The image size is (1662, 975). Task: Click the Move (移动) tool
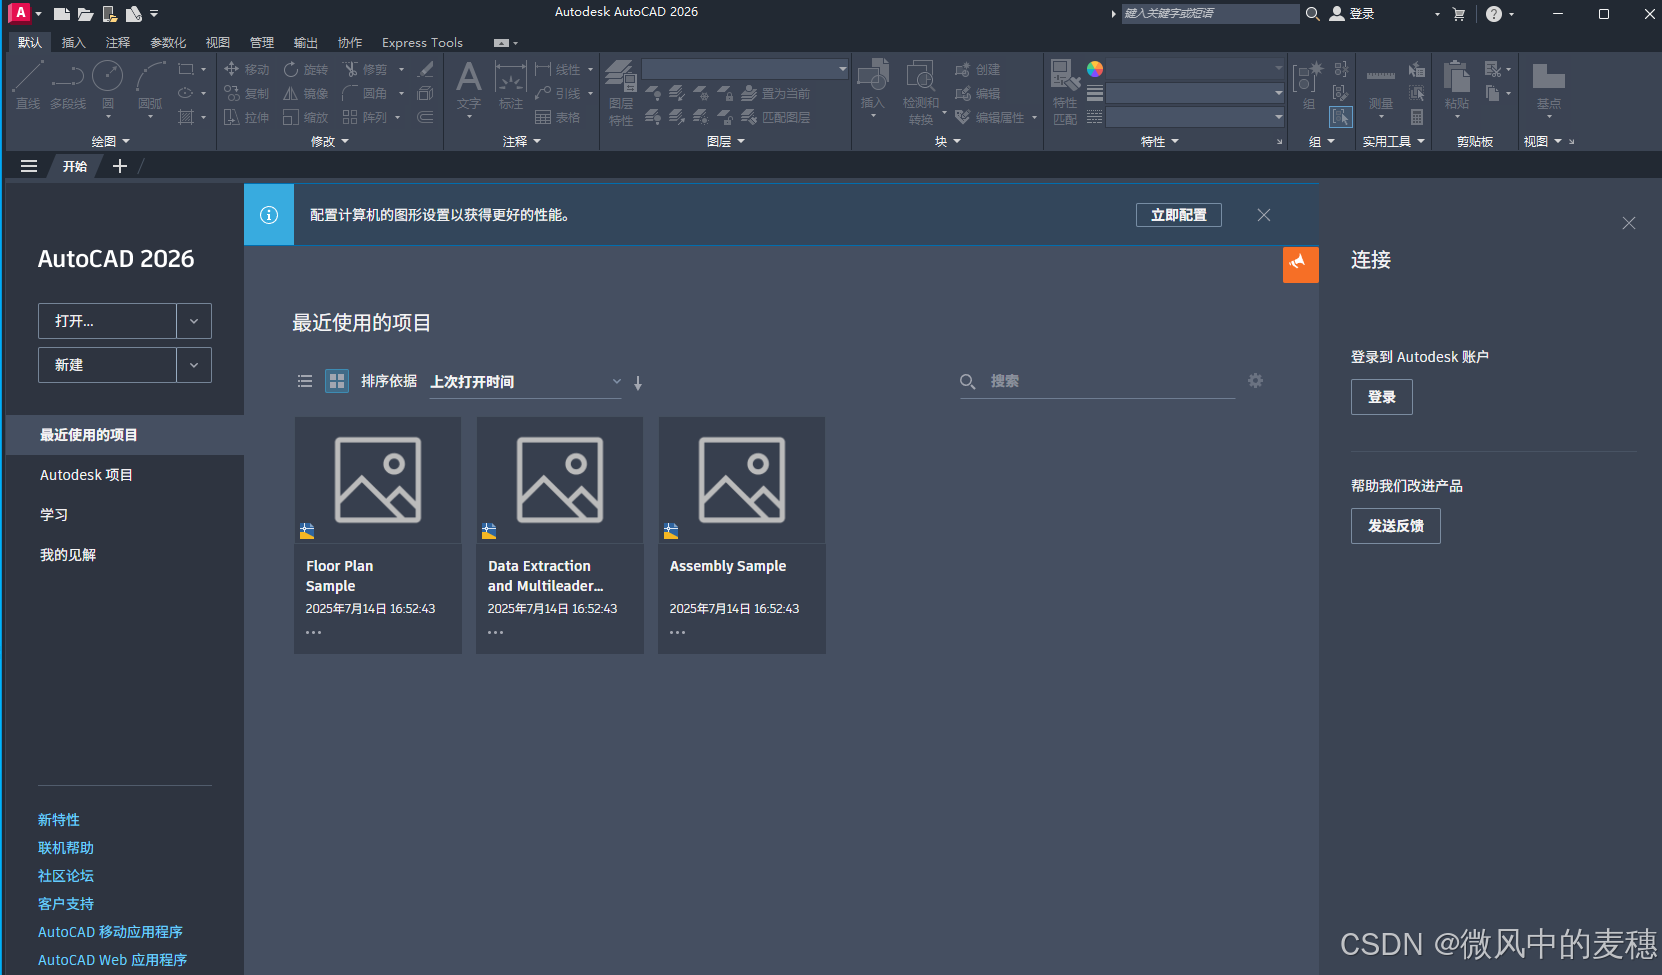click(x=247, y=69)
